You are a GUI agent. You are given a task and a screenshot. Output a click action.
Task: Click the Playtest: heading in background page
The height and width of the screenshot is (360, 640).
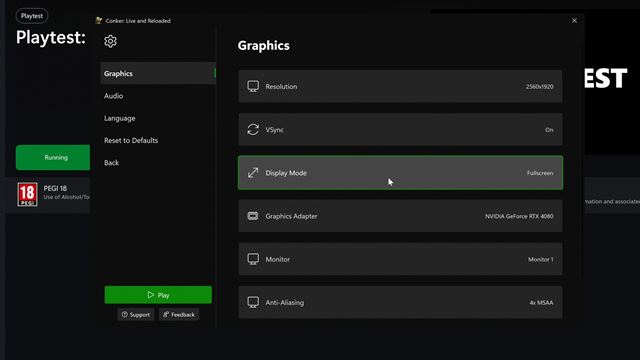coord(51,38)
